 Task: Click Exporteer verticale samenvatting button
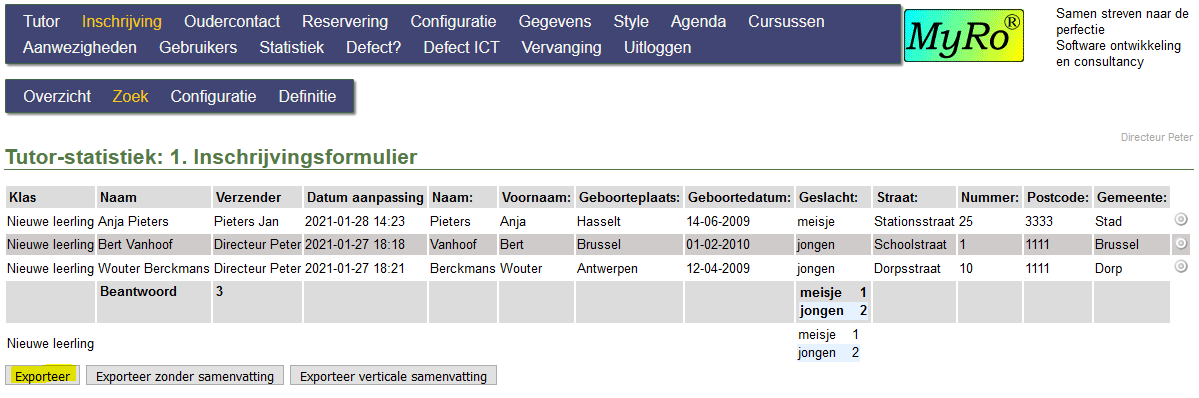click(393, 376)
